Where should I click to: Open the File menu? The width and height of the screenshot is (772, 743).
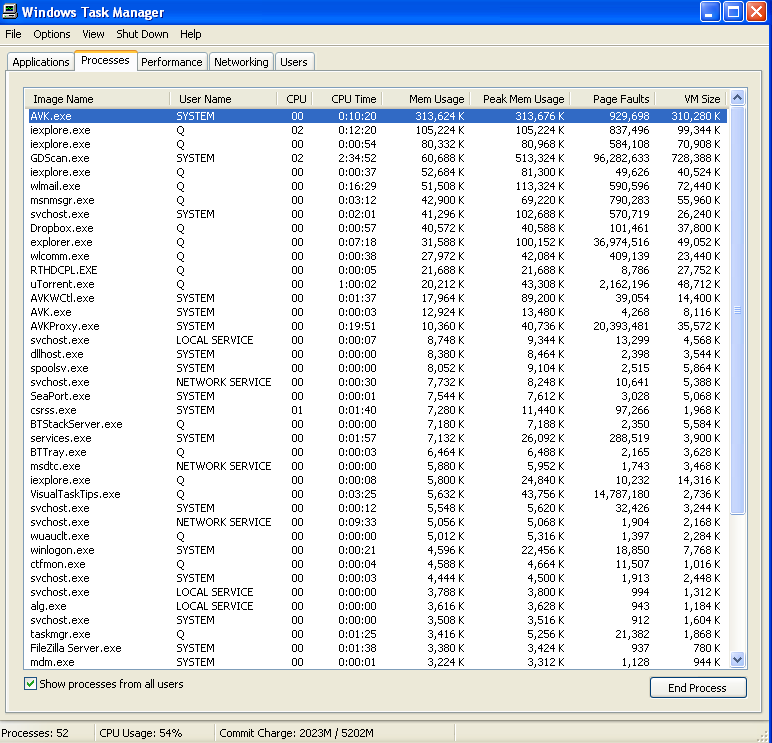pos(13,34)
